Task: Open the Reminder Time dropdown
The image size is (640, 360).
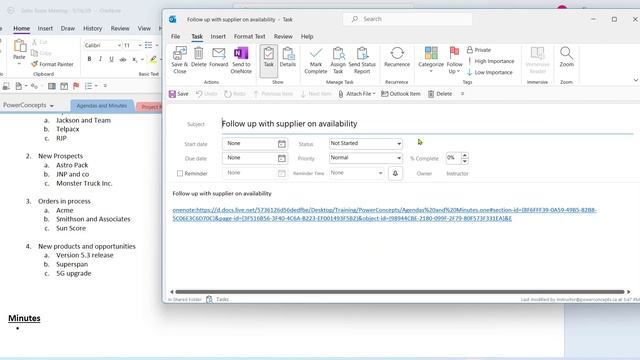Action: [380, 173]
